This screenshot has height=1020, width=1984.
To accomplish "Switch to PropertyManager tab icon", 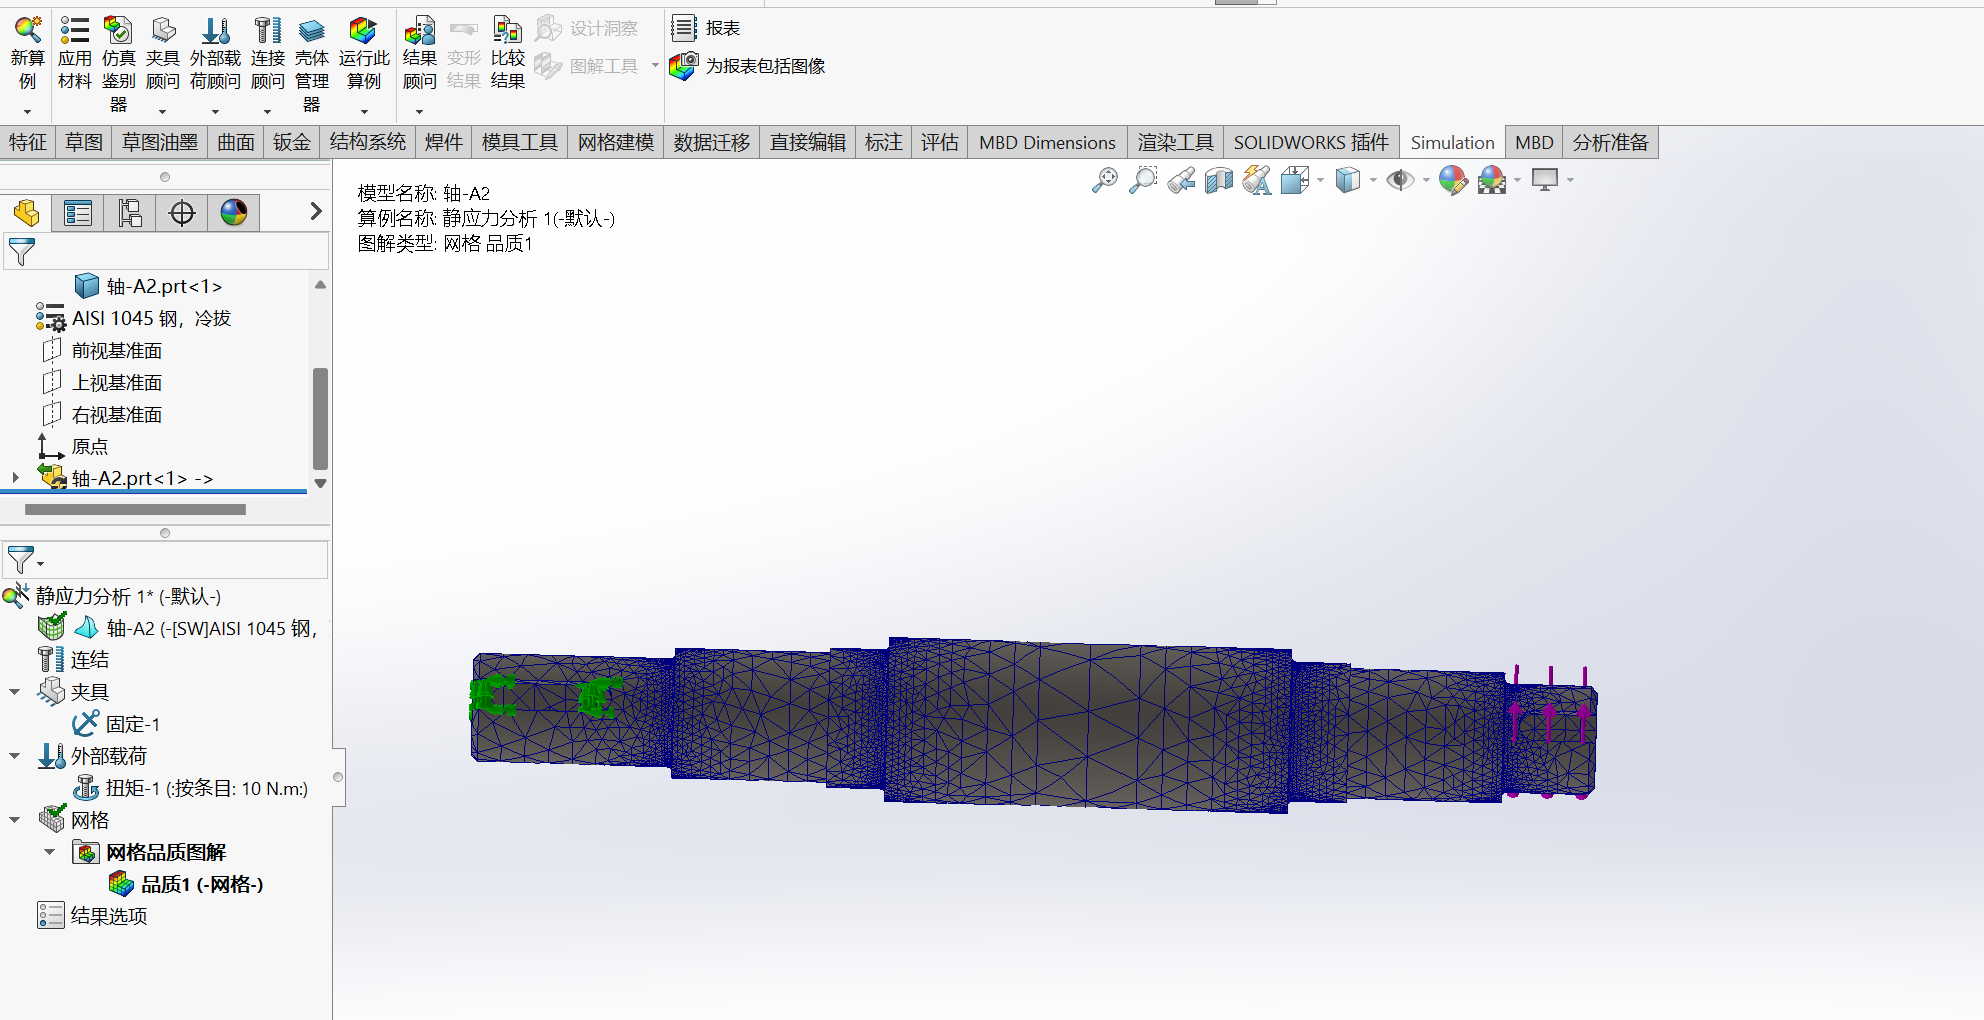I will tap(78, 212).
